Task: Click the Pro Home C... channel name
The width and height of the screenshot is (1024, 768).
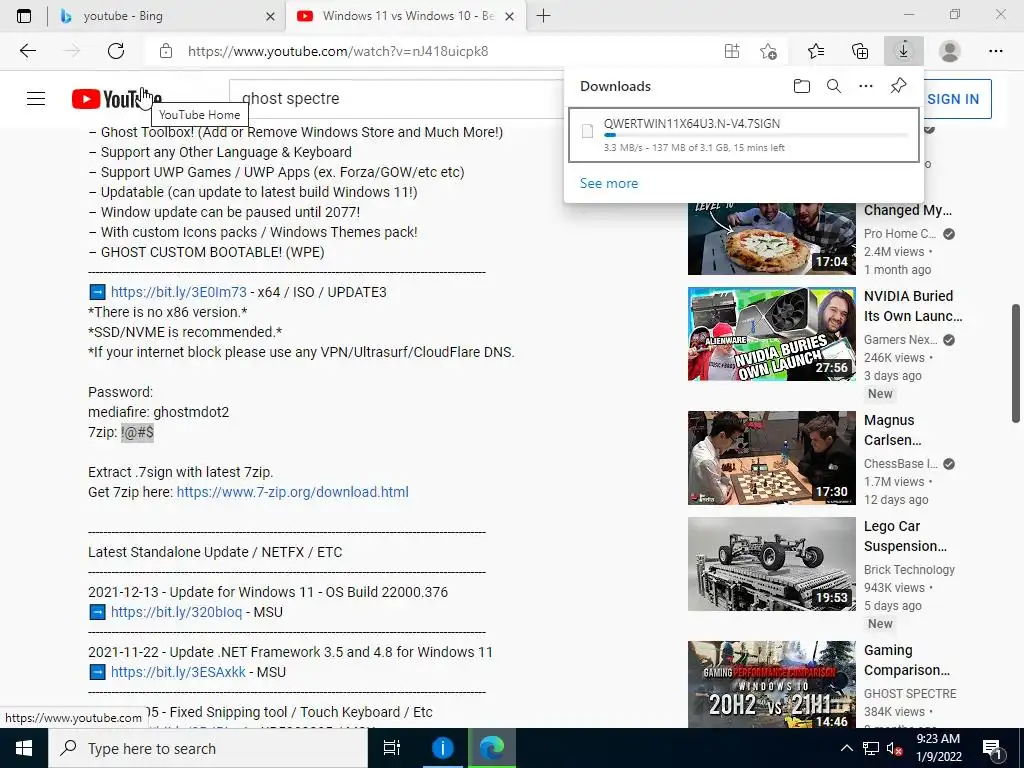Action: coord(900,234)
